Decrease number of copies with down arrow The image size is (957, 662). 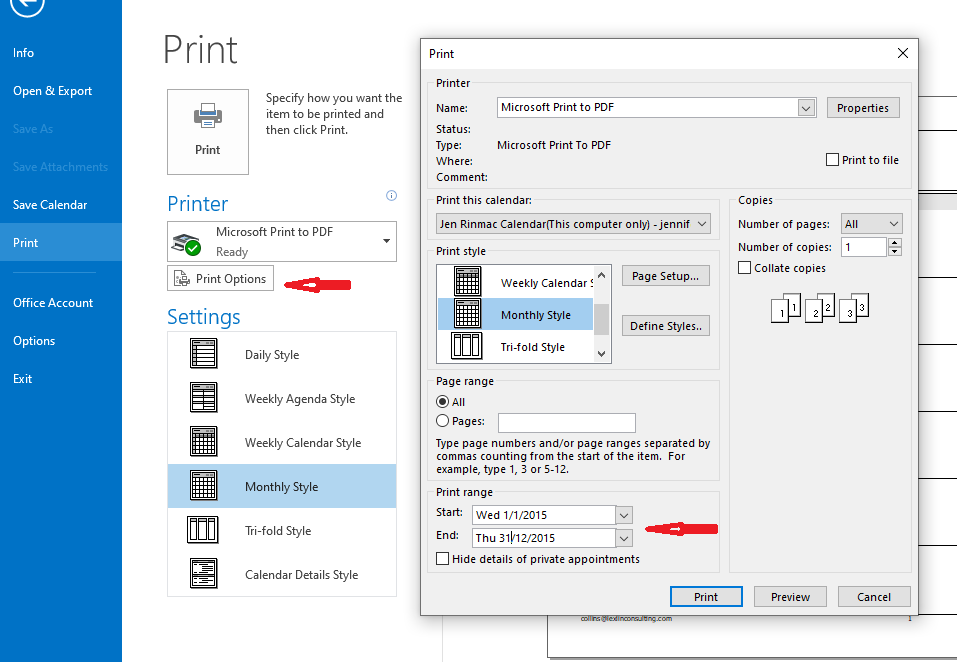tap(895, 251)
